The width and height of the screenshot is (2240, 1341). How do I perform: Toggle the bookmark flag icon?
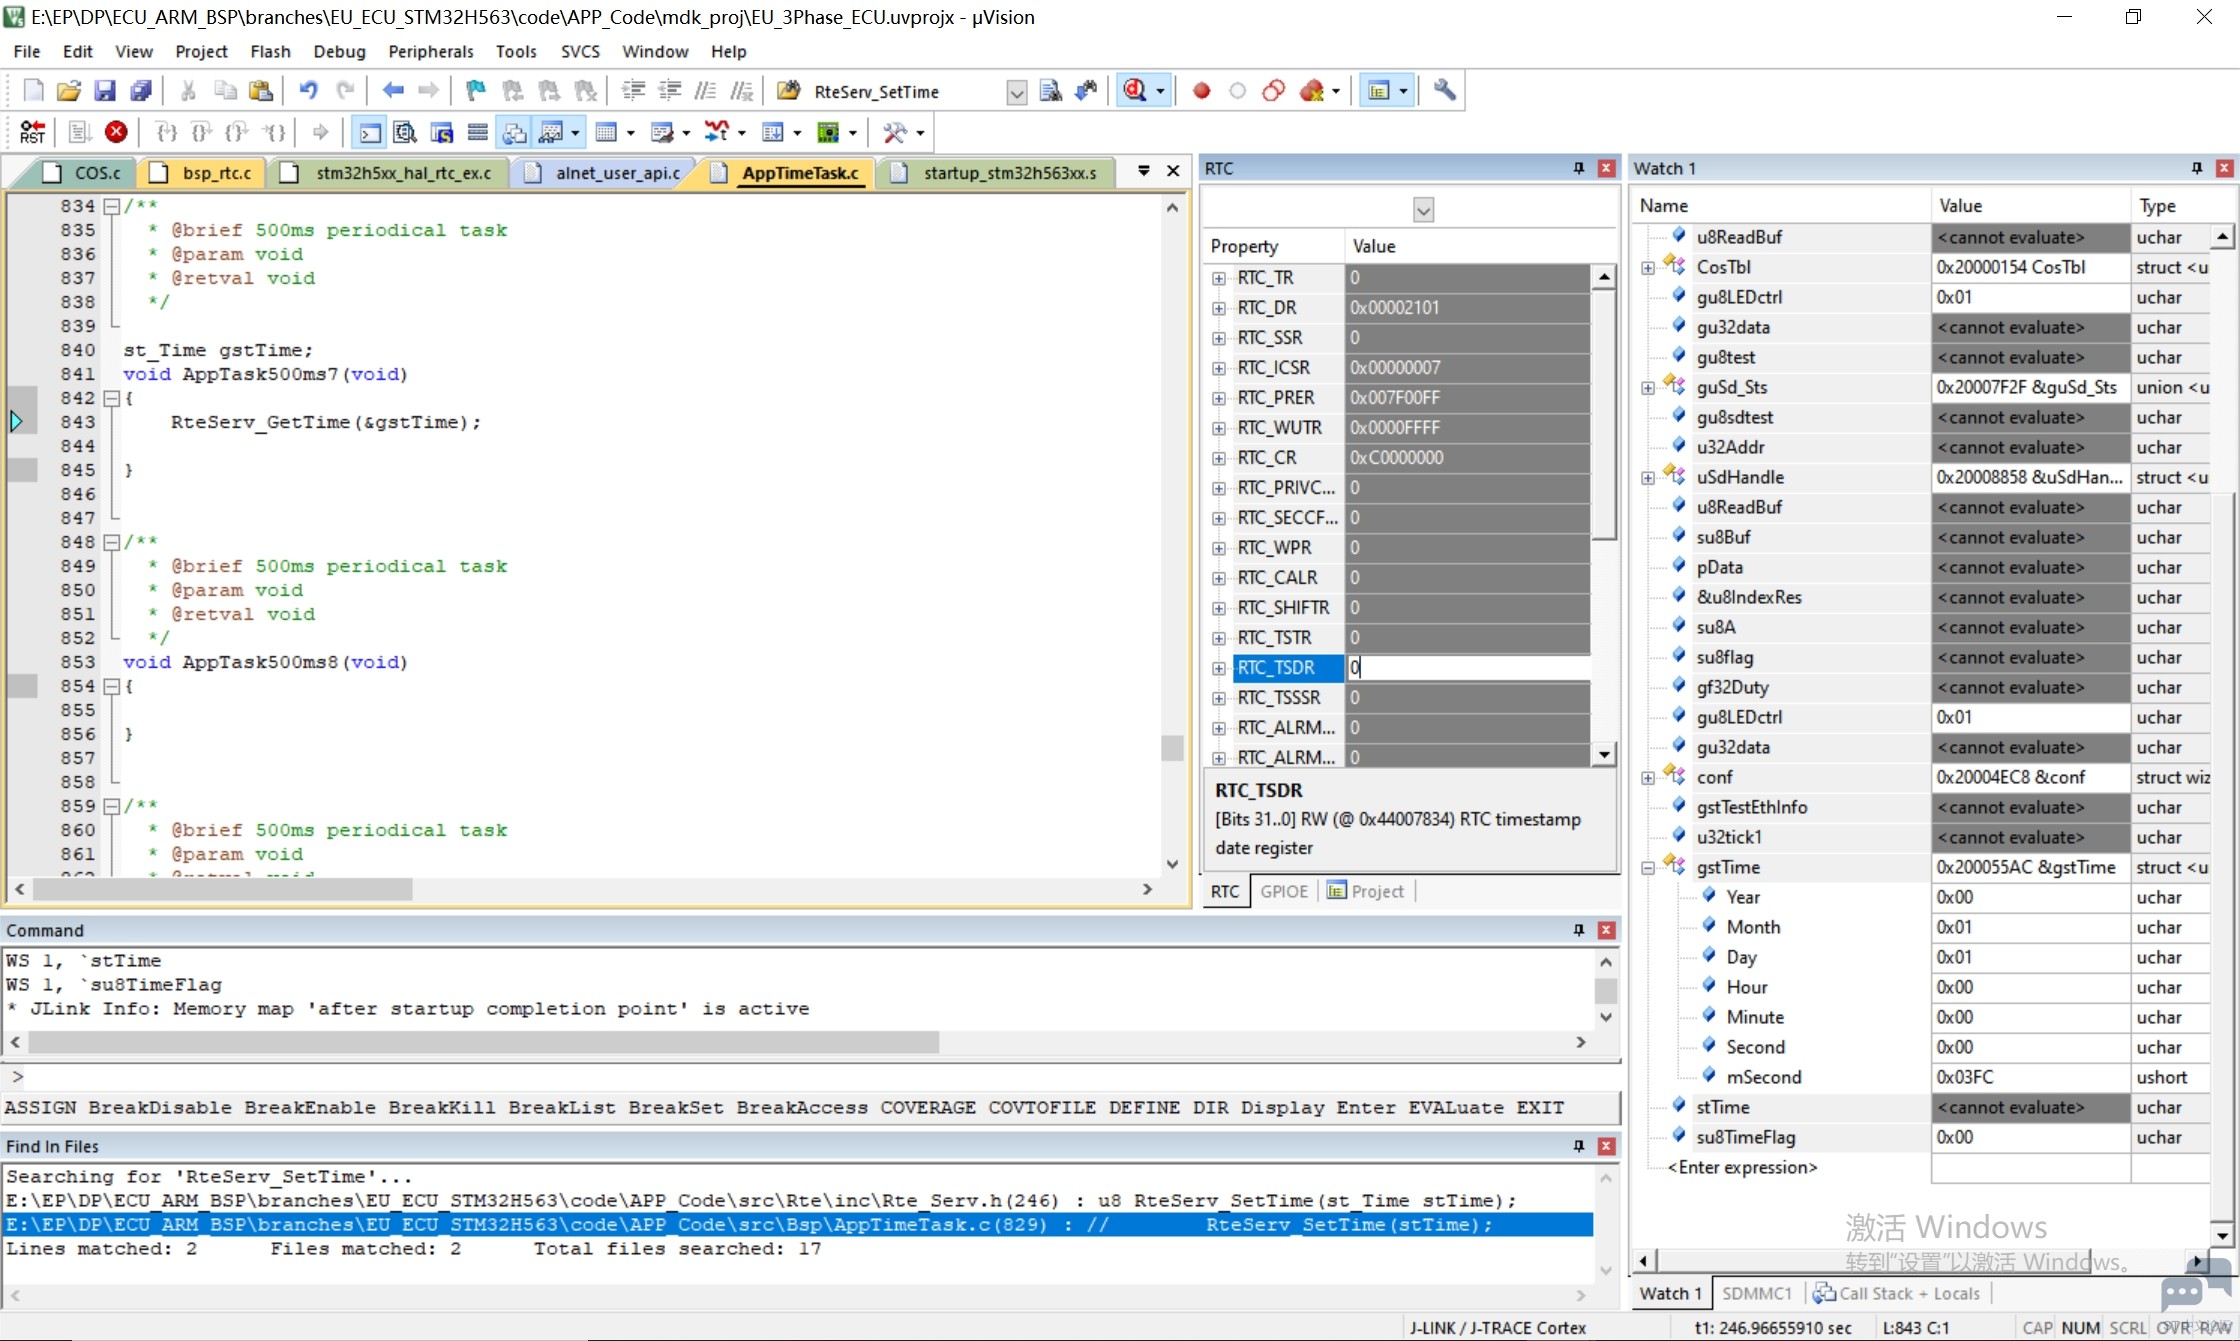[476, 91]
